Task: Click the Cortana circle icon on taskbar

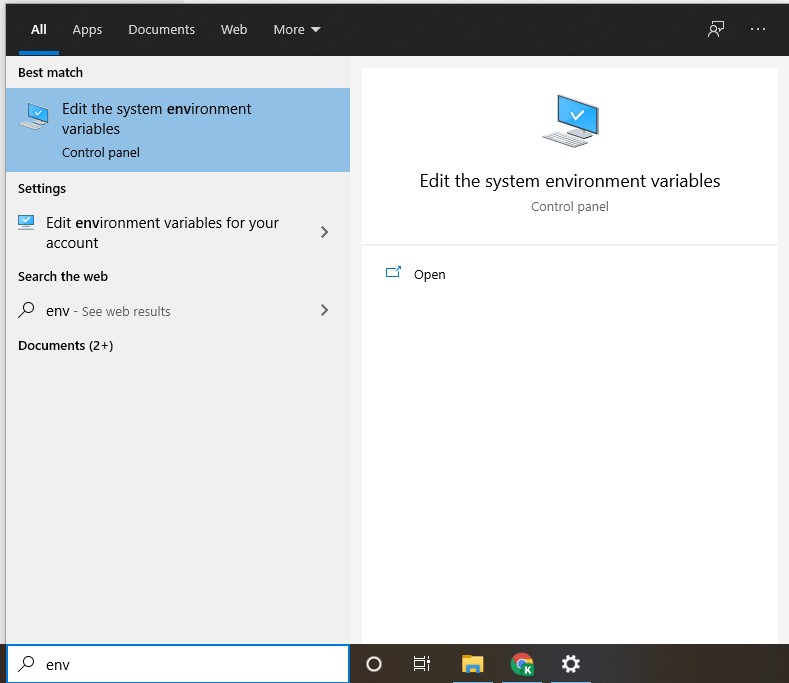Action: point(374,664)
